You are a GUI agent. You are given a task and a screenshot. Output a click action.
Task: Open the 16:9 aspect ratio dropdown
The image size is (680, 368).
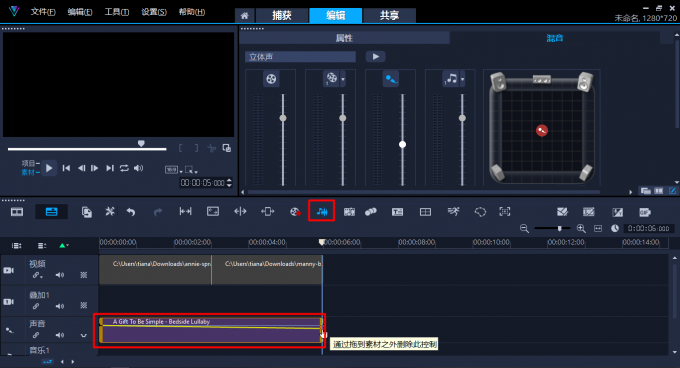coord(173,169)
